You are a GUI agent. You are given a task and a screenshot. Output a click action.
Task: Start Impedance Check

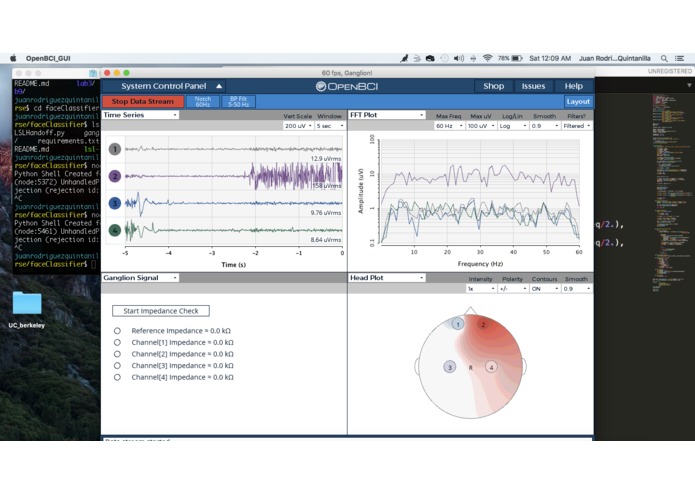[x=161, y=311]
